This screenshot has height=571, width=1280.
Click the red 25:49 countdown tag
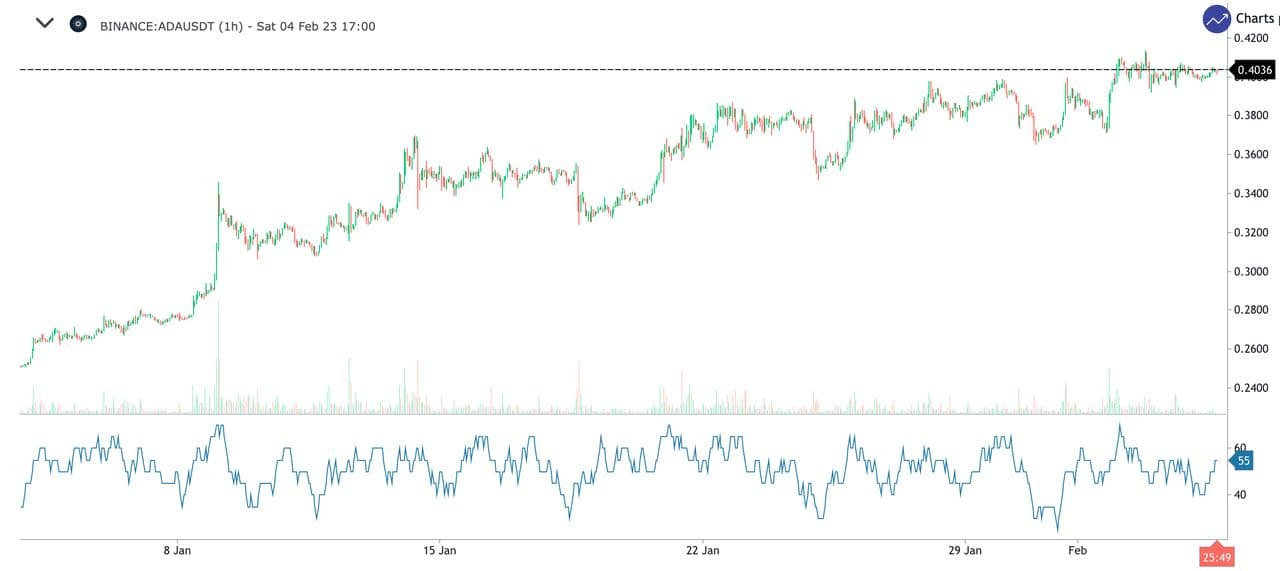click(x=1216, y=557)
